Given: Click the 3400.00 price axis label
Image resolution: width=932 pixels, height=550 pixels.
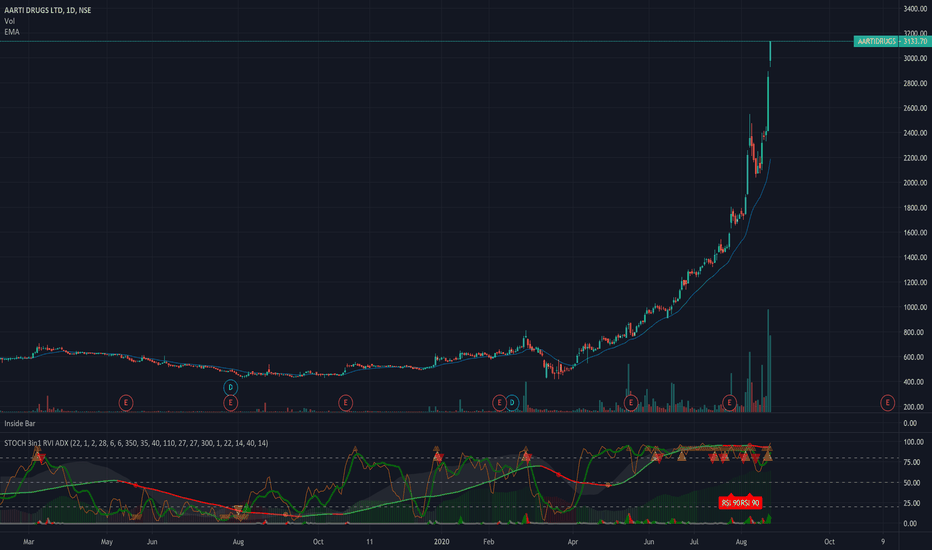Looking at the screenshot, I should pyautogui.click(x=915, y=9).
